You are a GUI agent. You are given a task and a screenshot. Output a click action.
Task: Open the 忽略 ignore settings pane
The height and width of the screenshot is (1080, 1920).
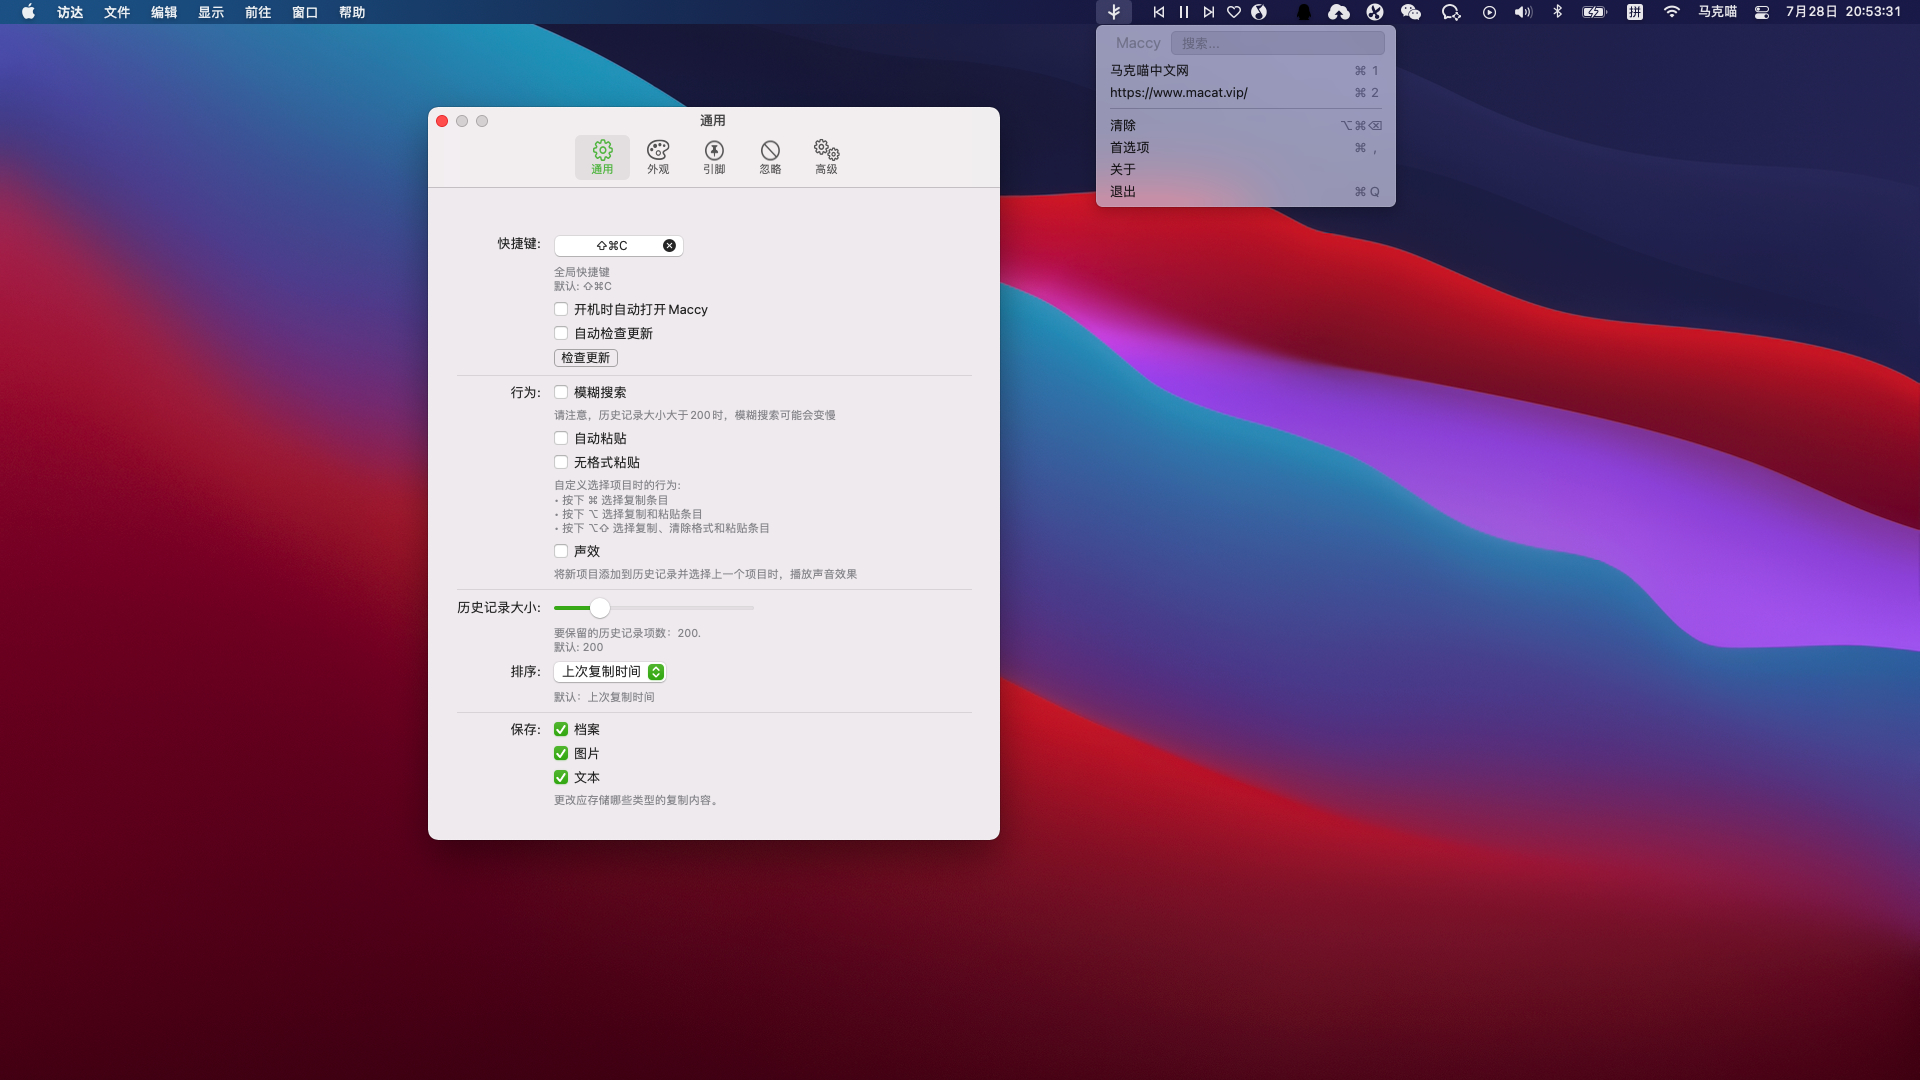click(769, 157)
